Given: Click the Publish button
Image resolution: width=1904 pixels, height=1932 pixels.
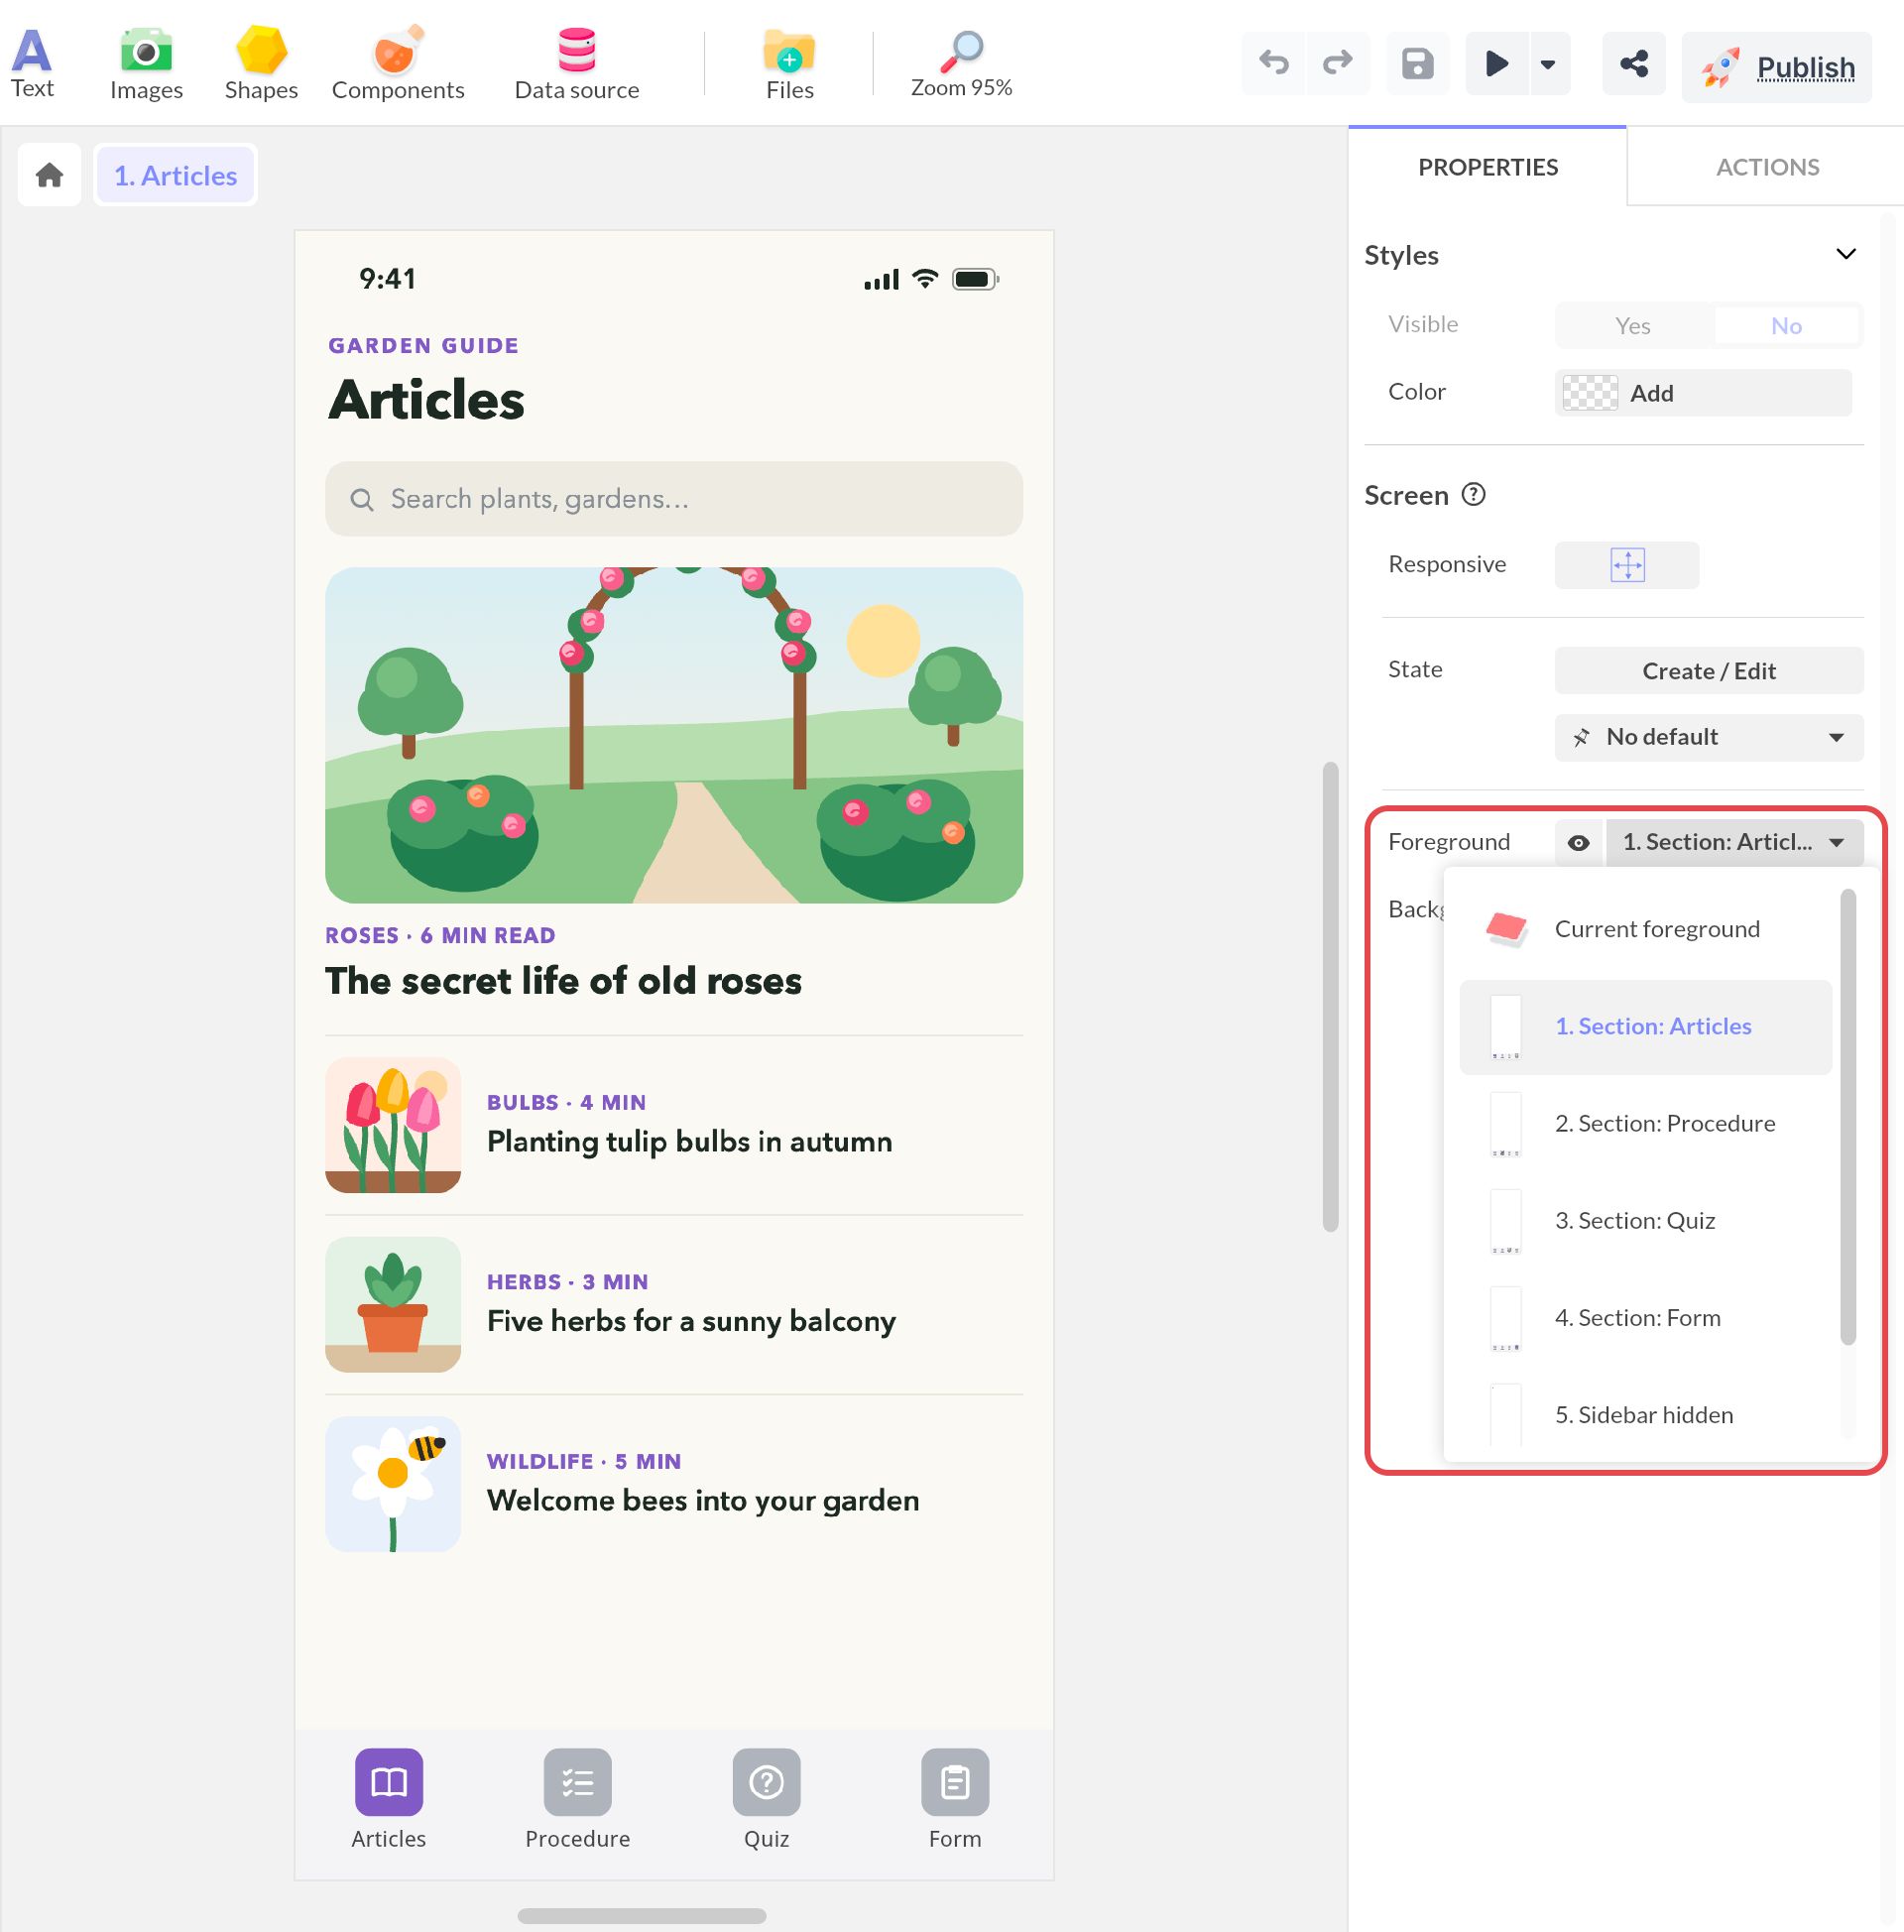Looking at the screenshot, I should (x=1776, y=67).
